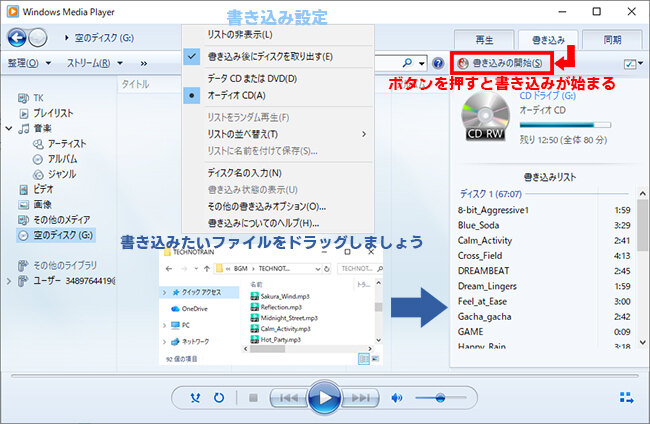Click the Back navigation arrow button

17,38
